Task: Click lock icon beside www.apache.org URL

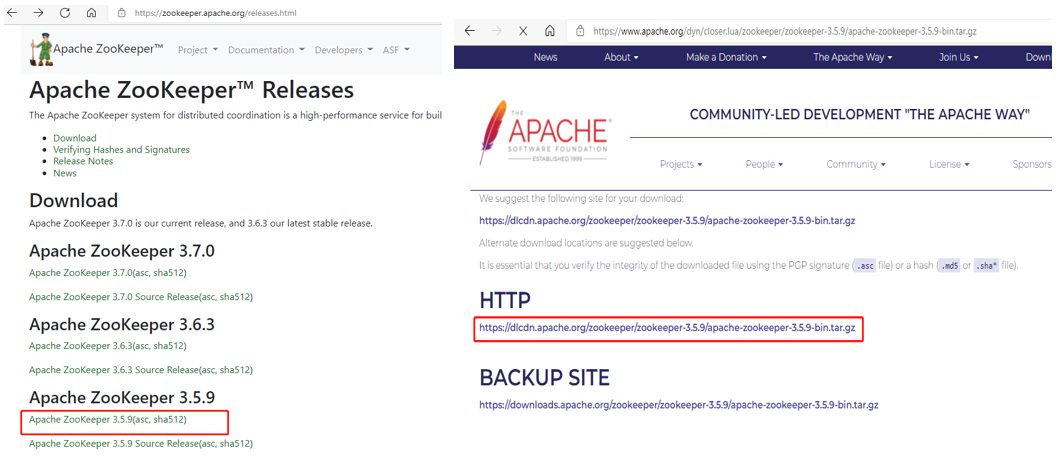Action: coord(580,31)
